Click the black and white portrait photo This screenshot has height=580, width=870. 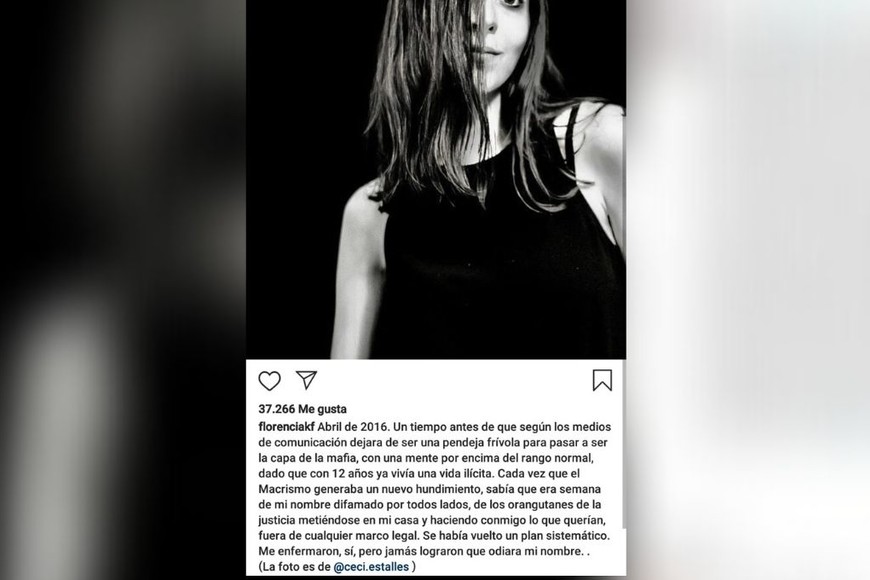(436, 179)
